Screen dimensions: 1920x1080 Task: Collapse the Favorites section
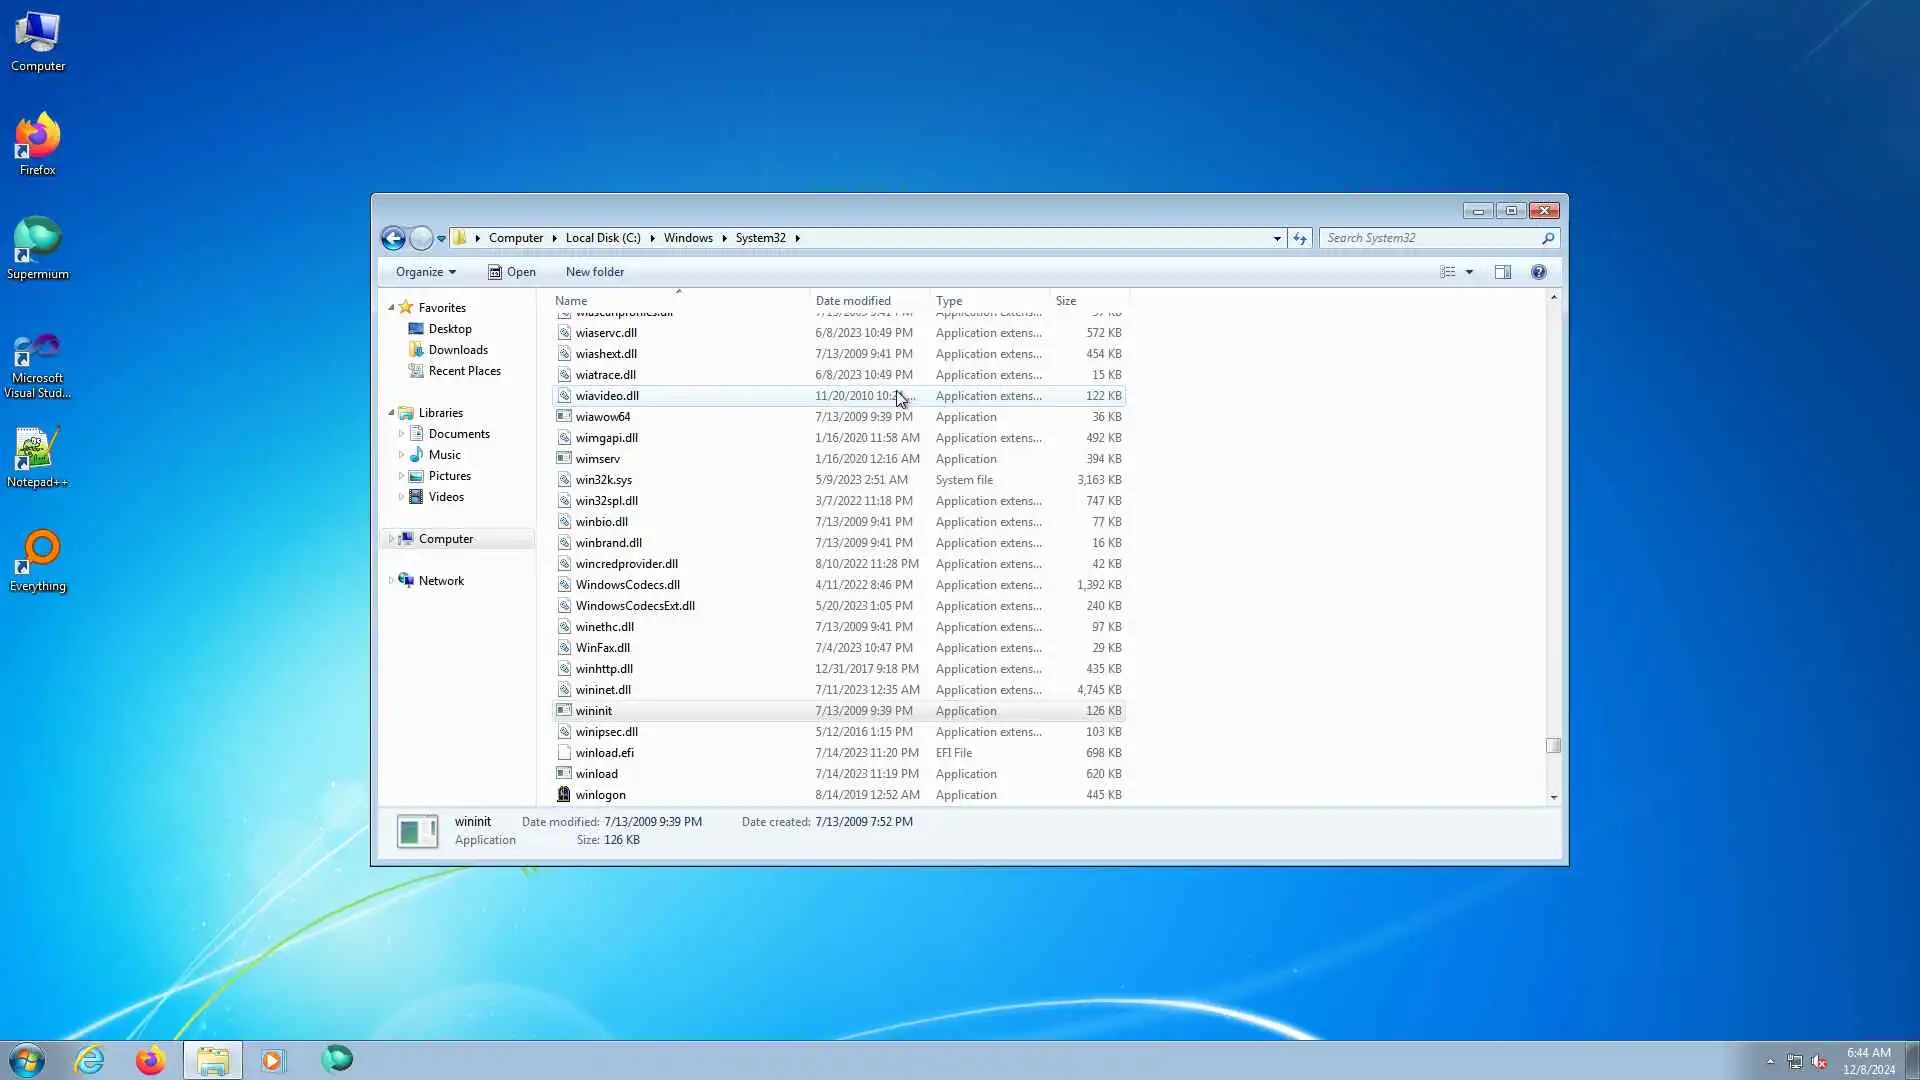[x=391, y=308]
